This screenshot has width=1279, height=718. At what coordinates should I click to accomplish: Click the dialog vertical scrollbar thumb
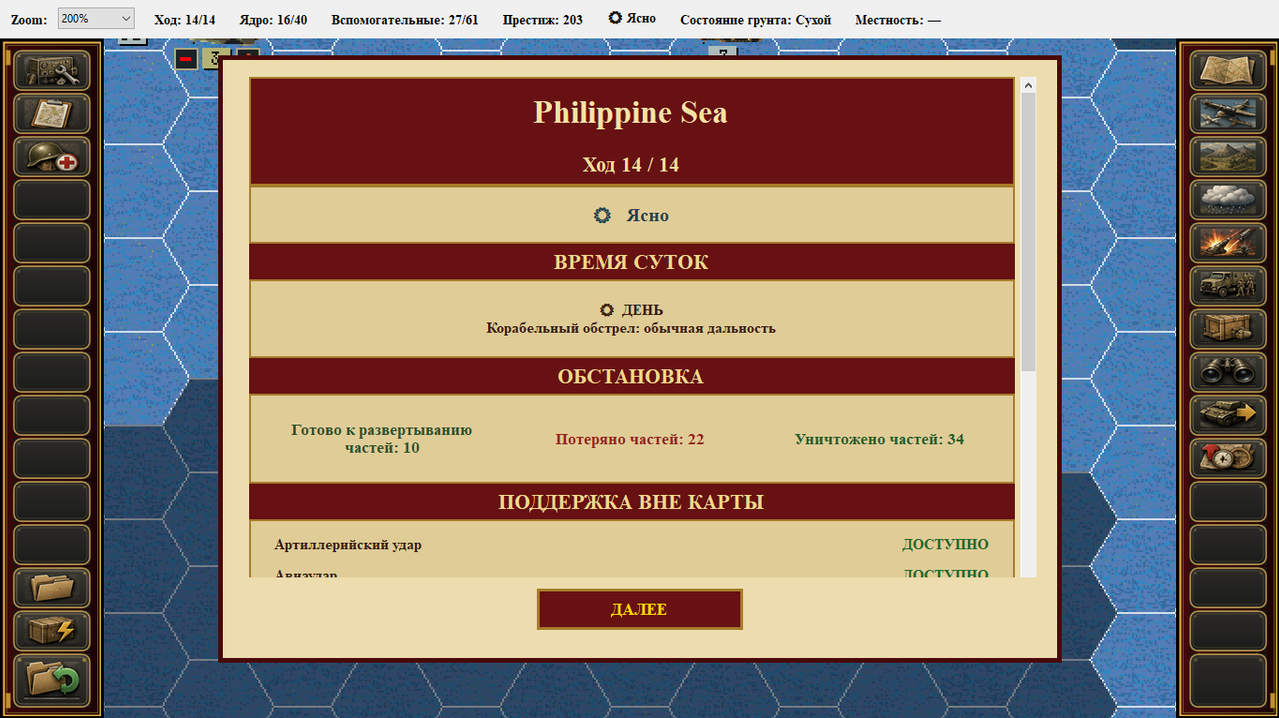pos(1028,232)
